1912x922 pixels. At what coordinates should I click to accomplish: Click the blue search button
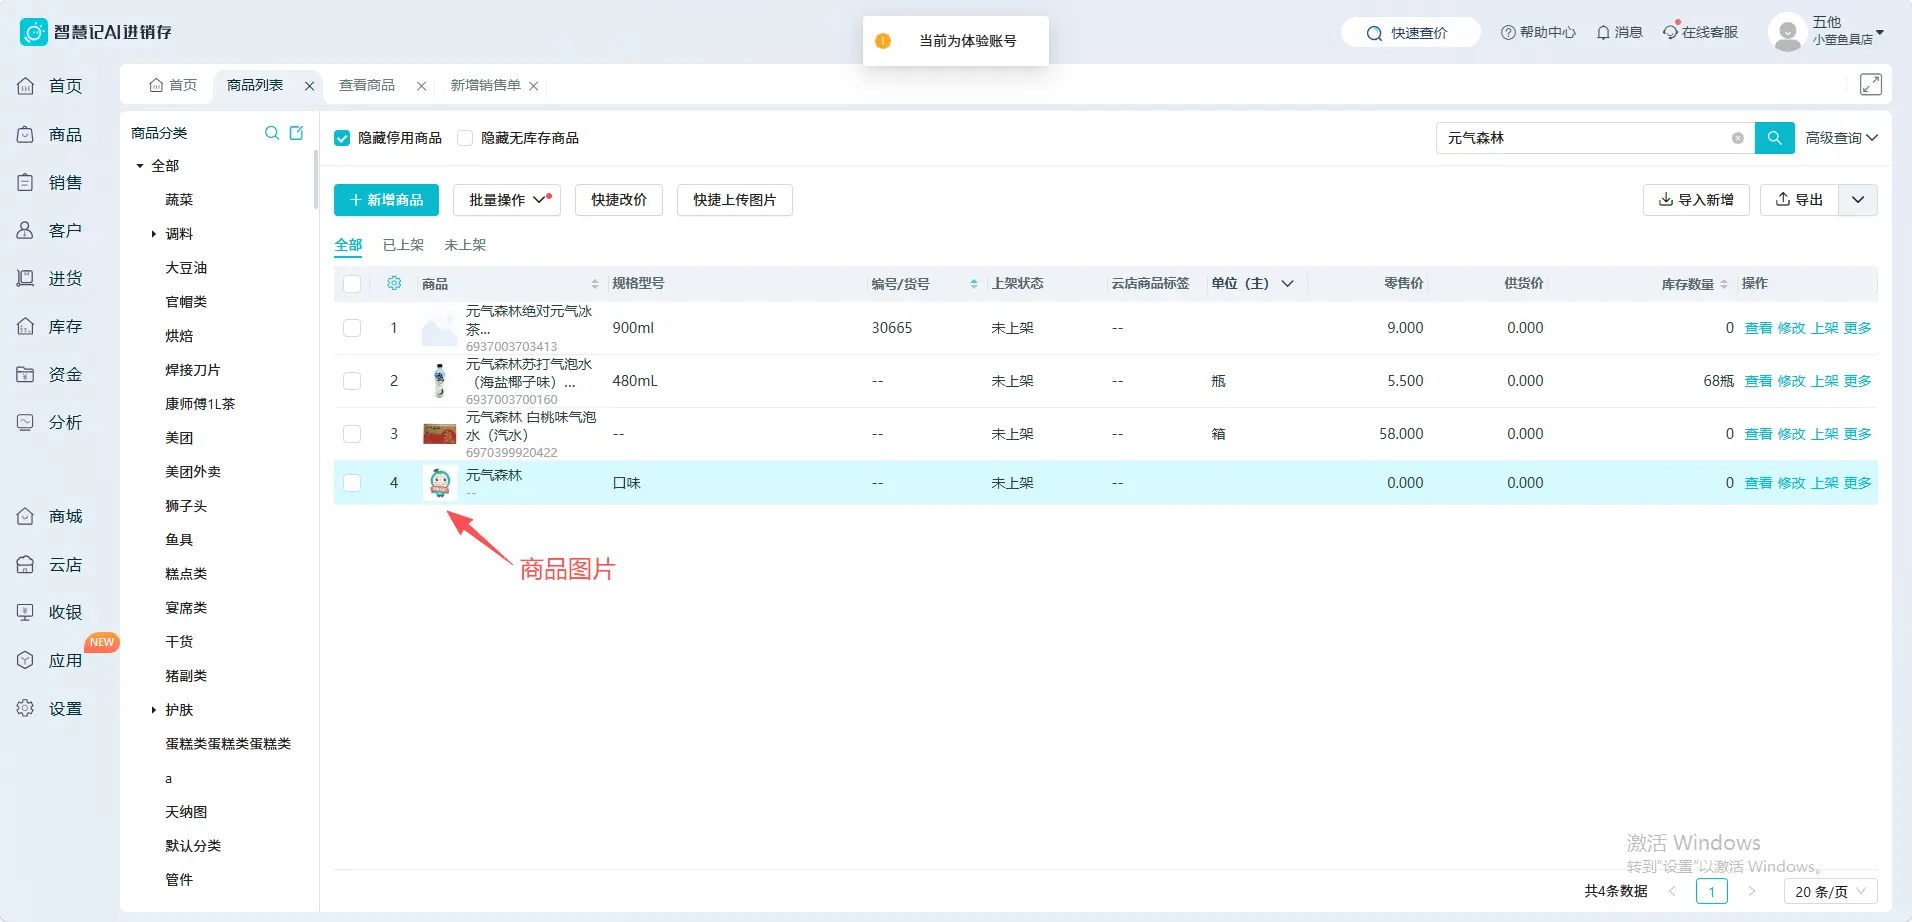click(x=1775, y=138)
